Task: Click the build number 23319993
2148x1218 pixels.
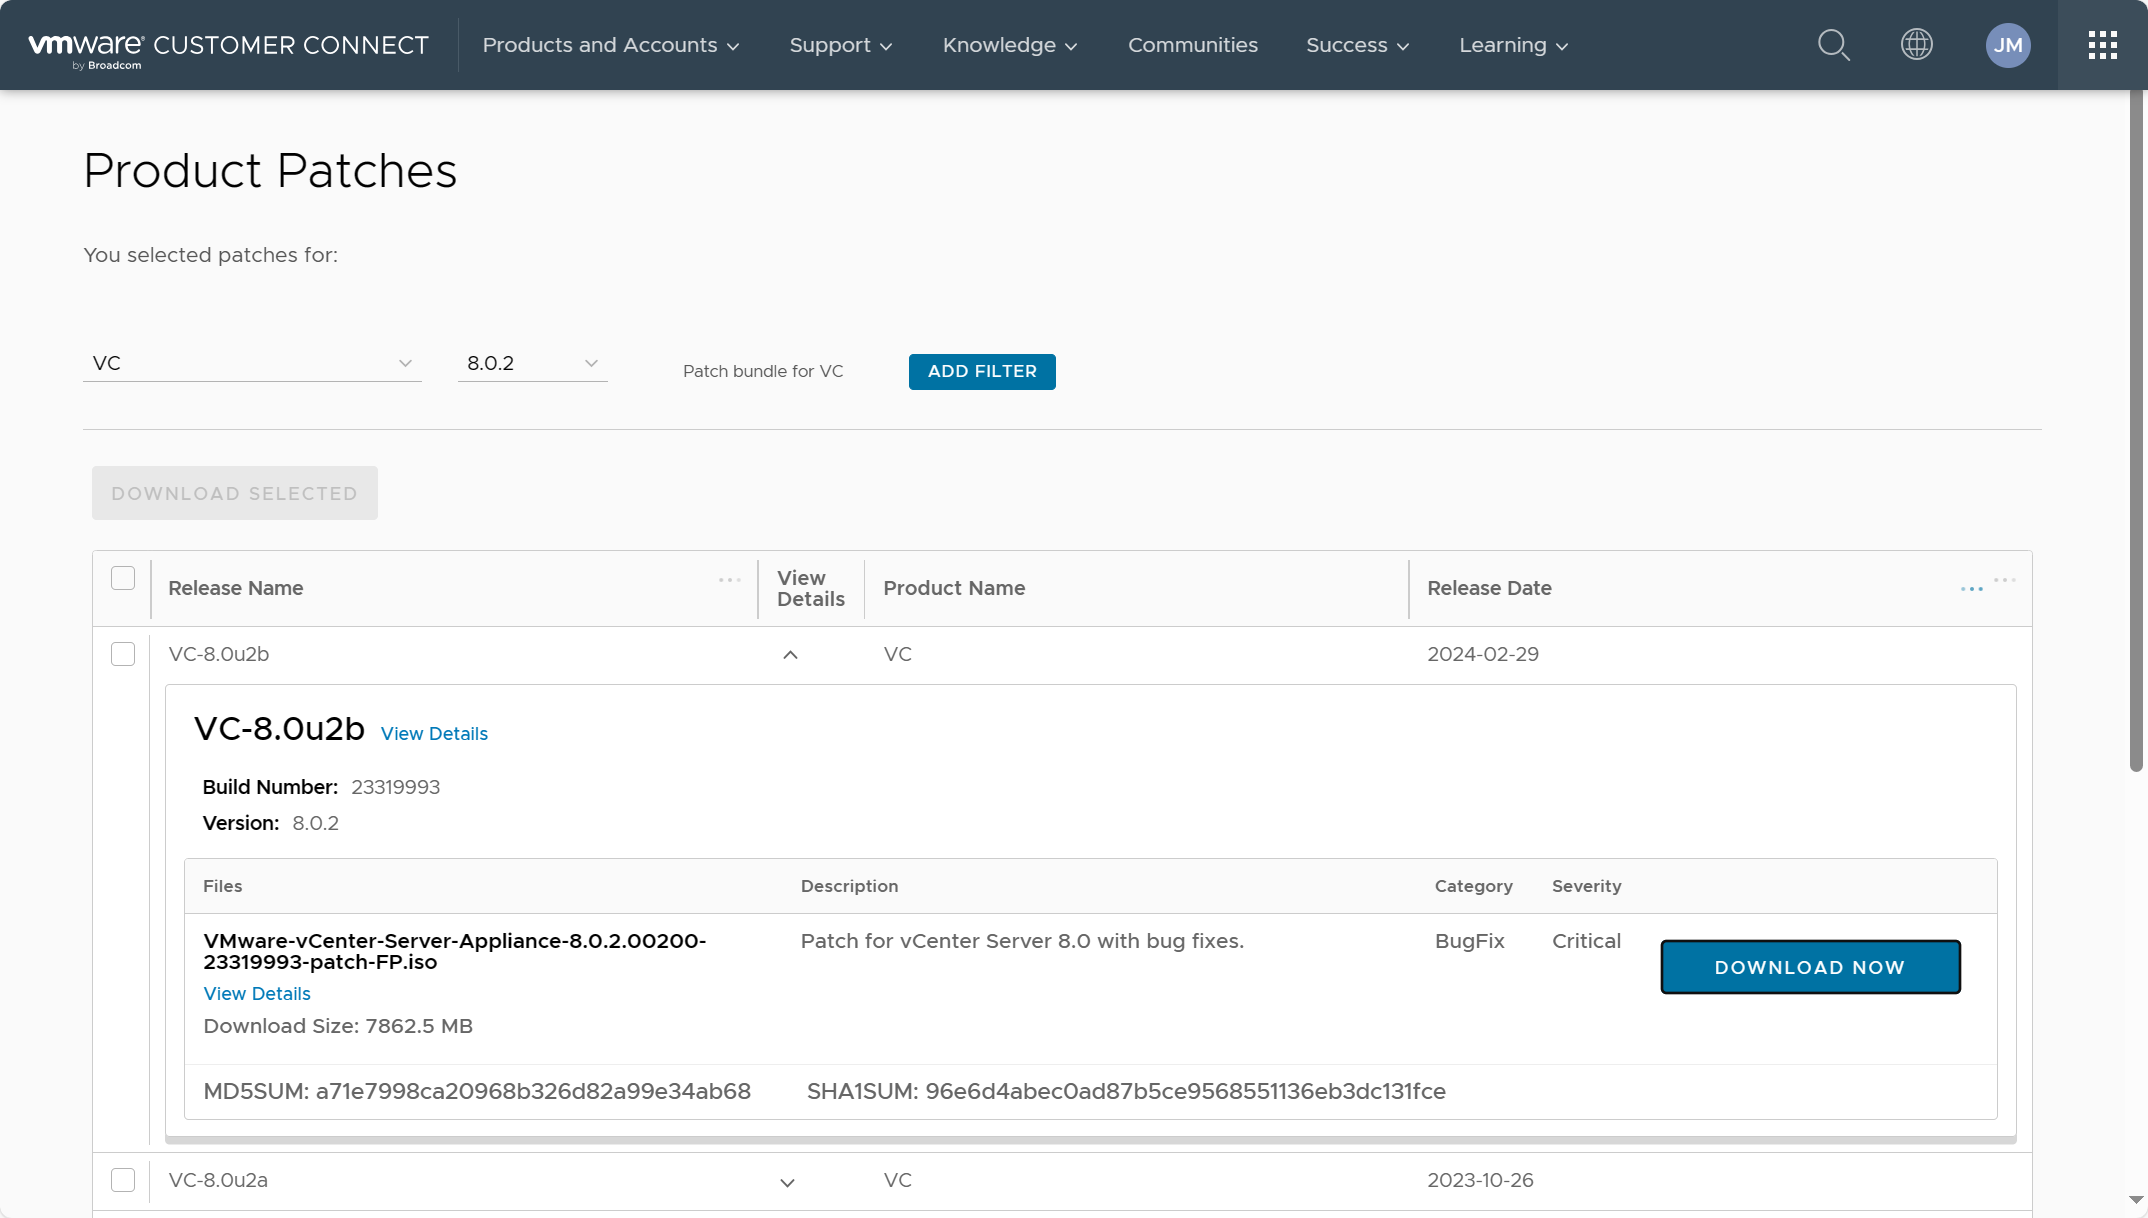Action: pos(395,787)
